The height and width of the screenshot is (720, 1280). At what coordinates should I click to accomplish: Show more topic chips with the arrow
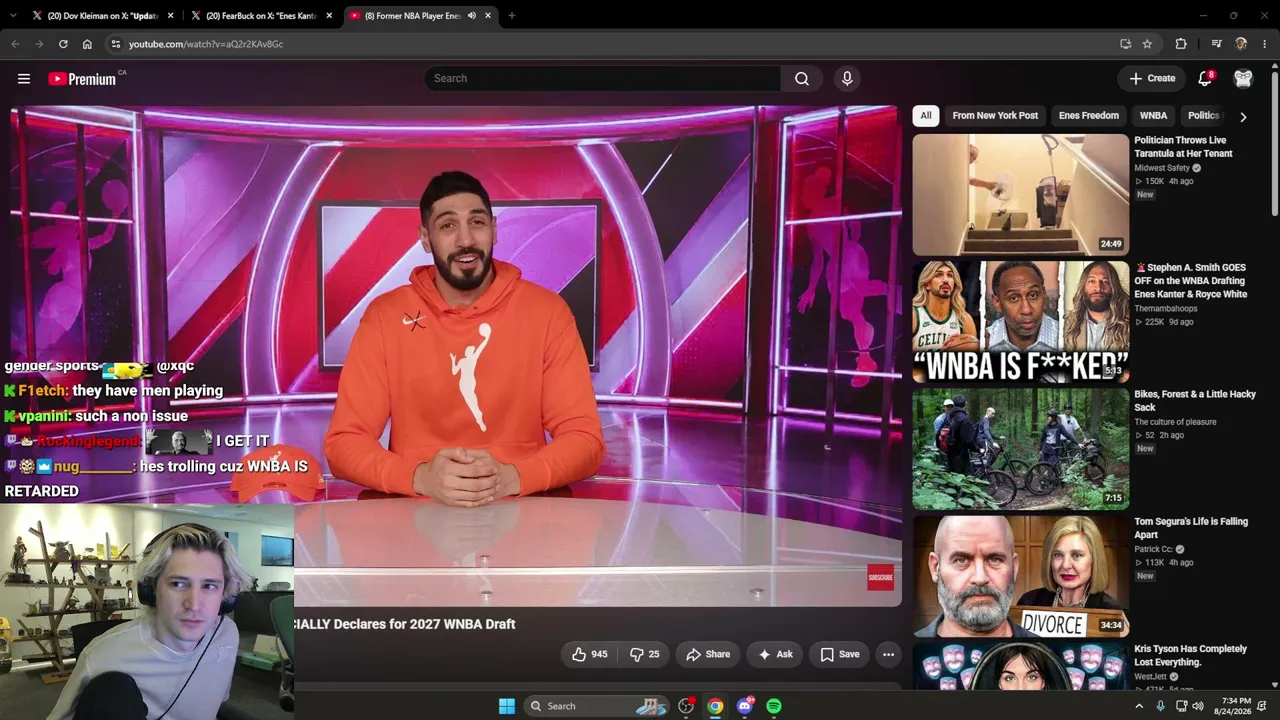click(1243, 116)
